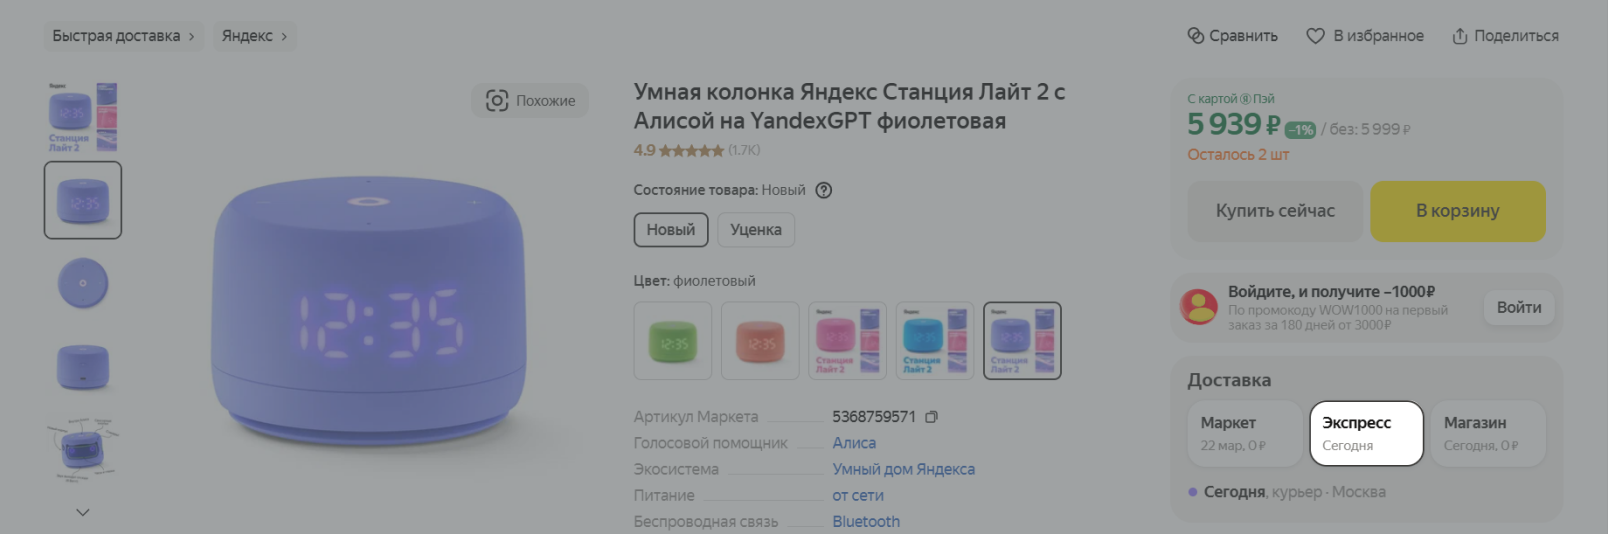
Task: Click the от сети power link
Action: 858,495
